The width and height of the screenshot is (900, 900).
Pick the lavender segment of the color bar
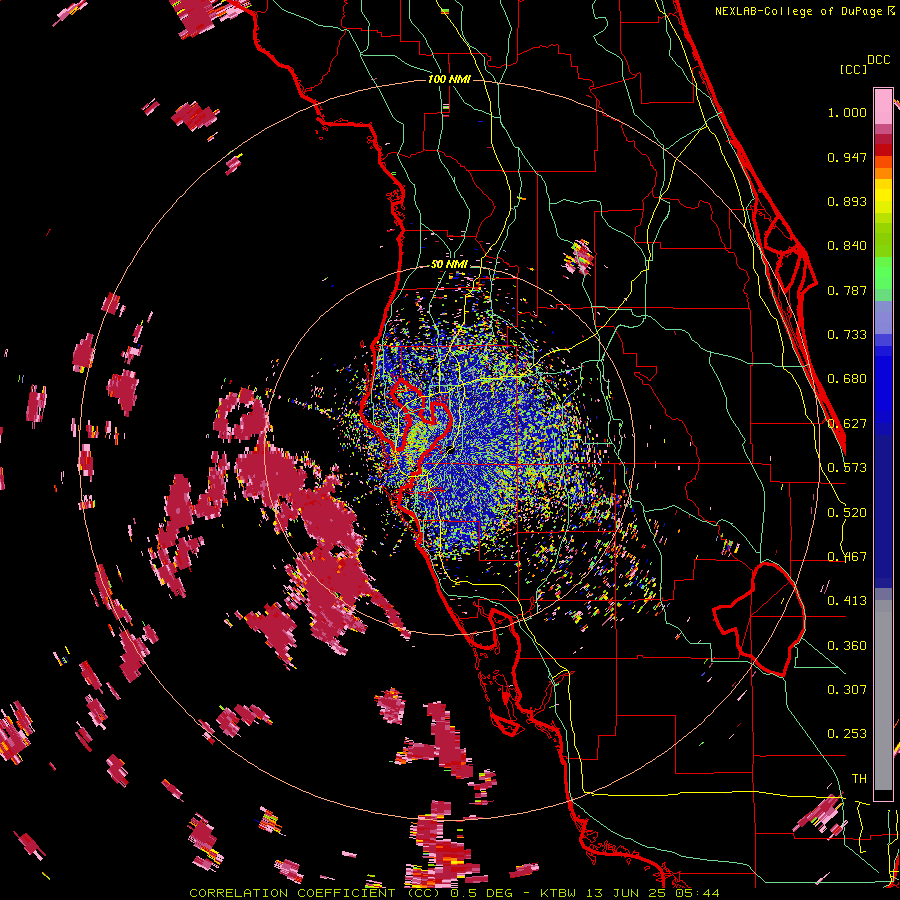point(883,317)
